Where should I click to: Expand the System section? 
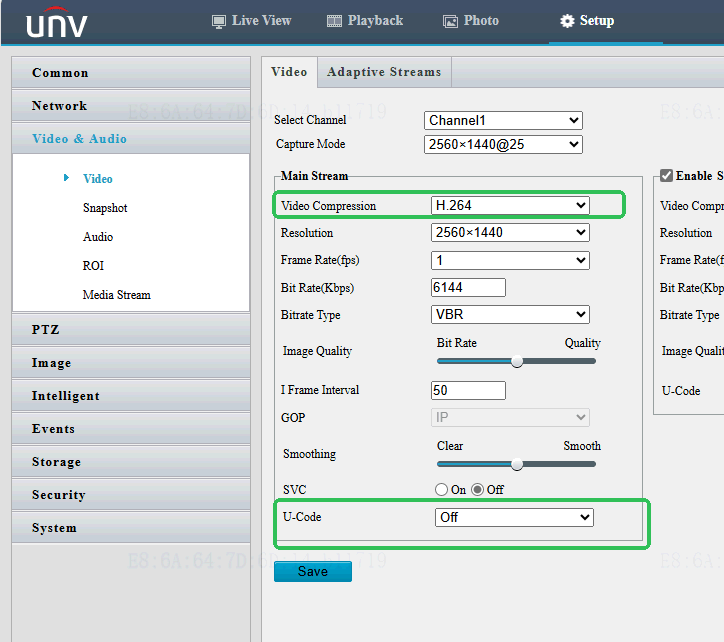[131, 527]
